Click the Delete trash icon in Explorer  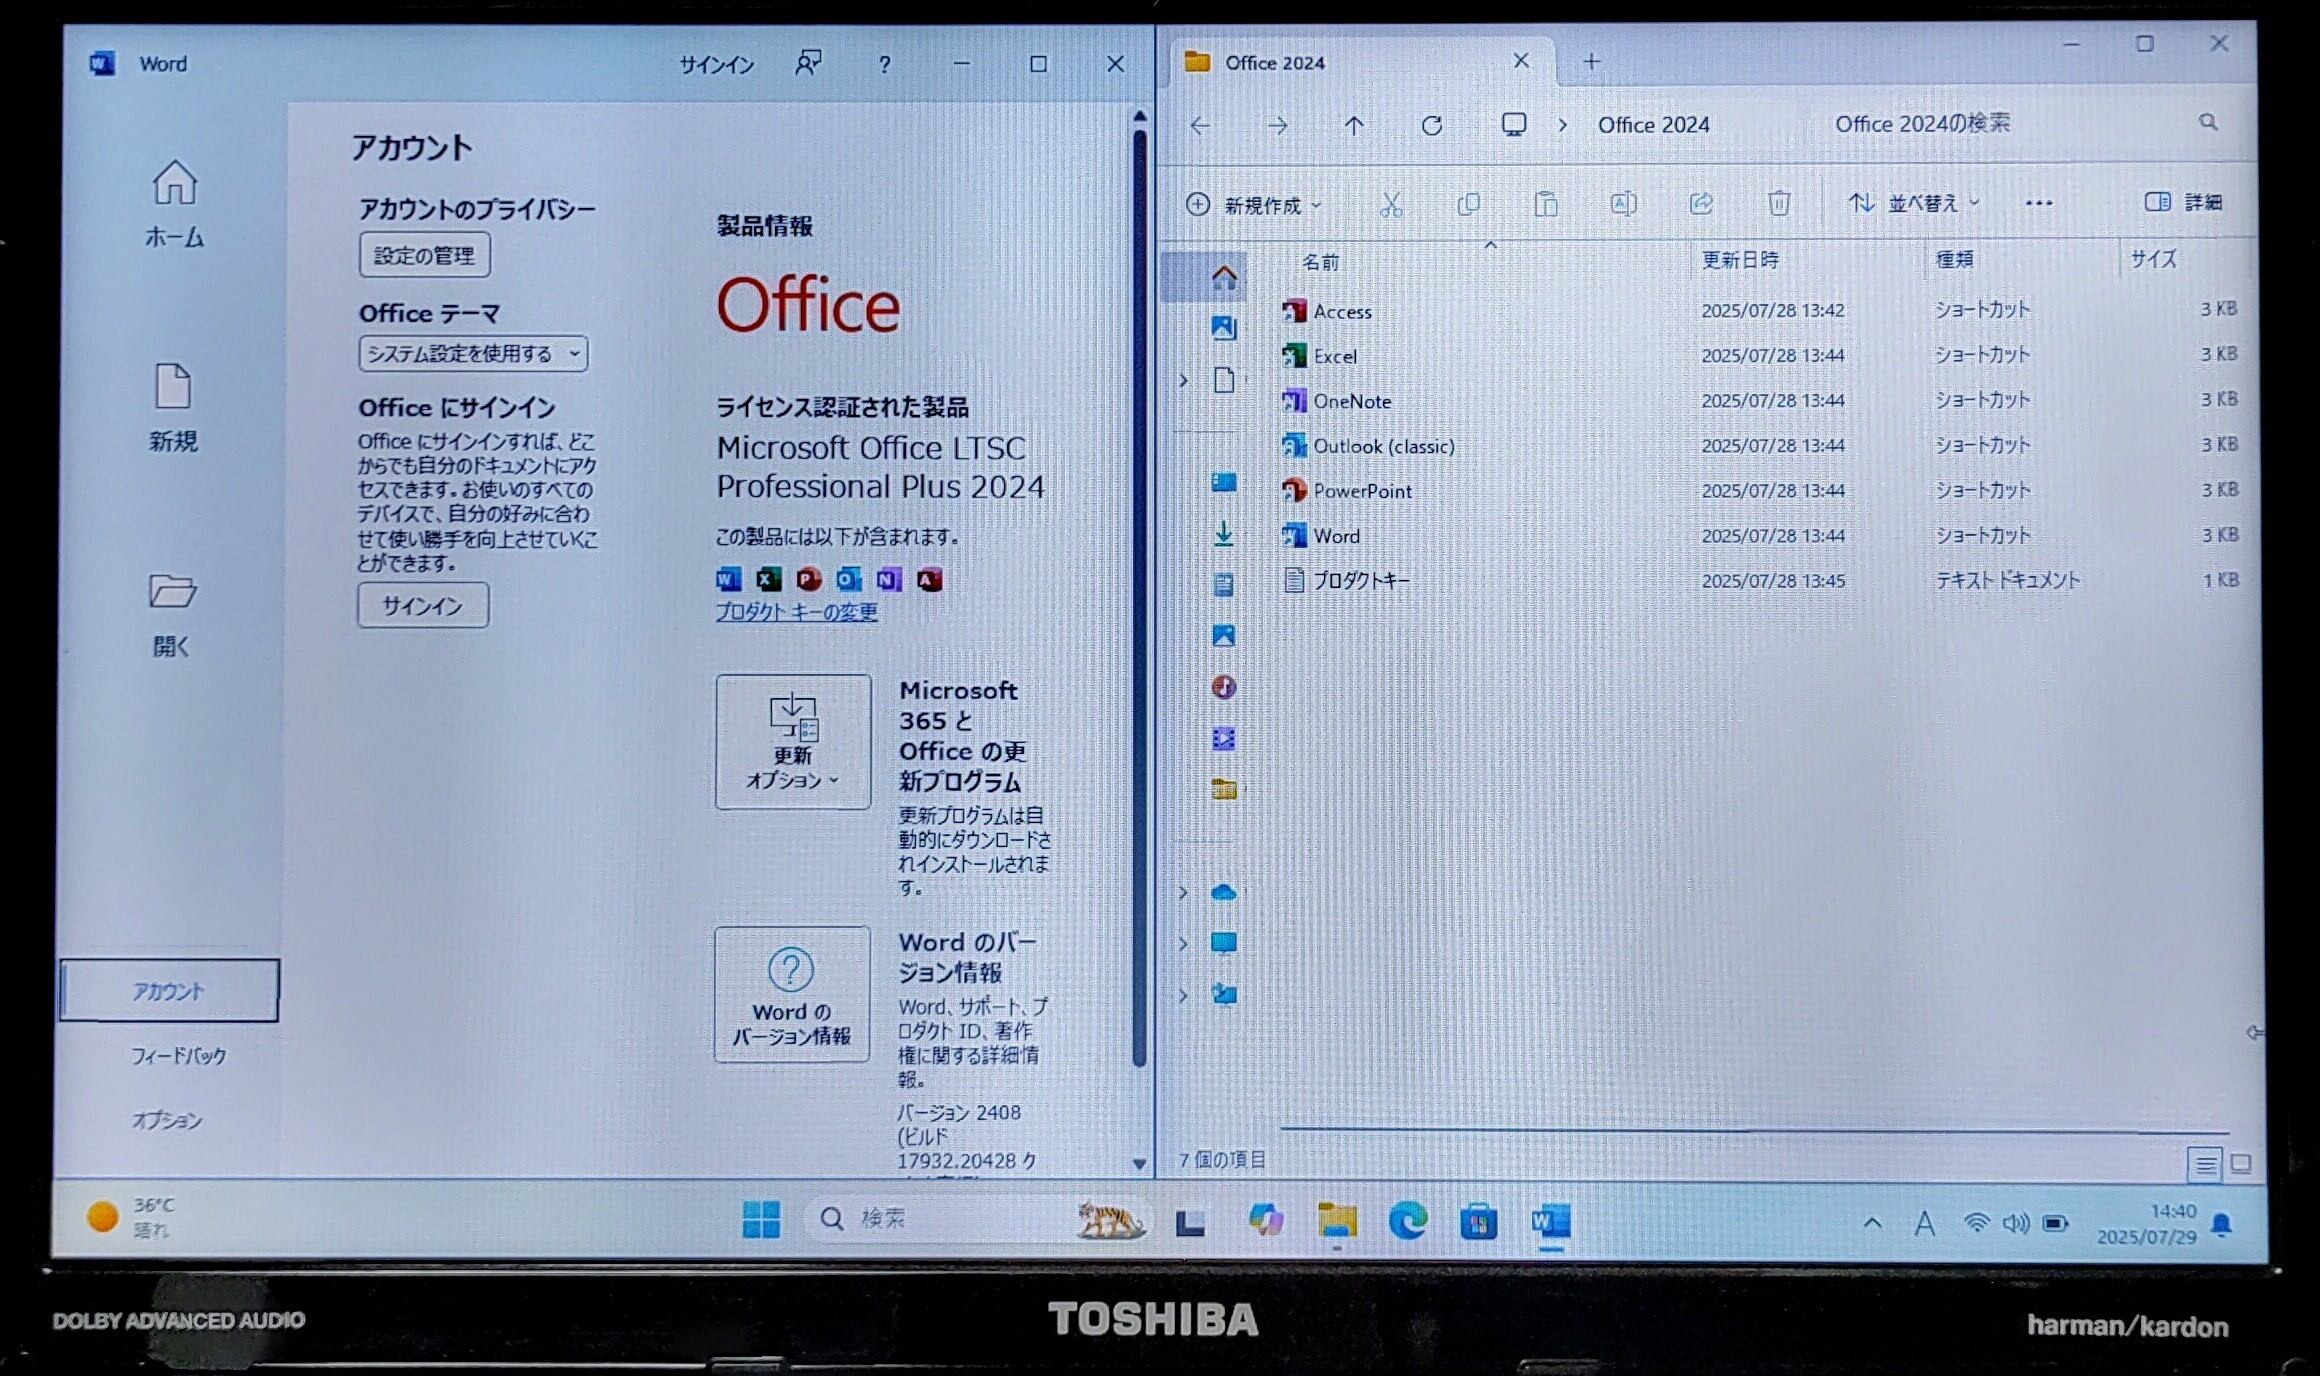pos(1778,204)
